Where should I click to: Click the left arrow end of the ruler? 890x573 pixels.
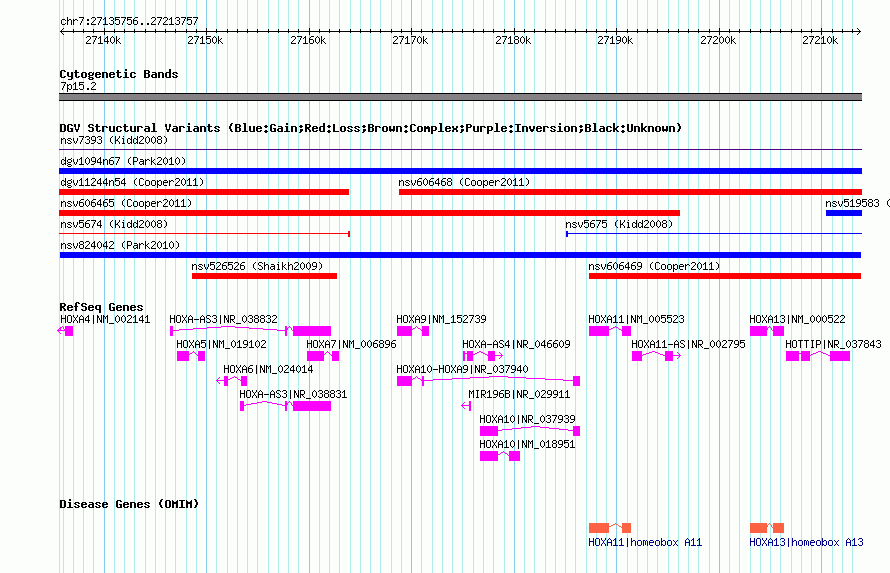coord(62,31)
